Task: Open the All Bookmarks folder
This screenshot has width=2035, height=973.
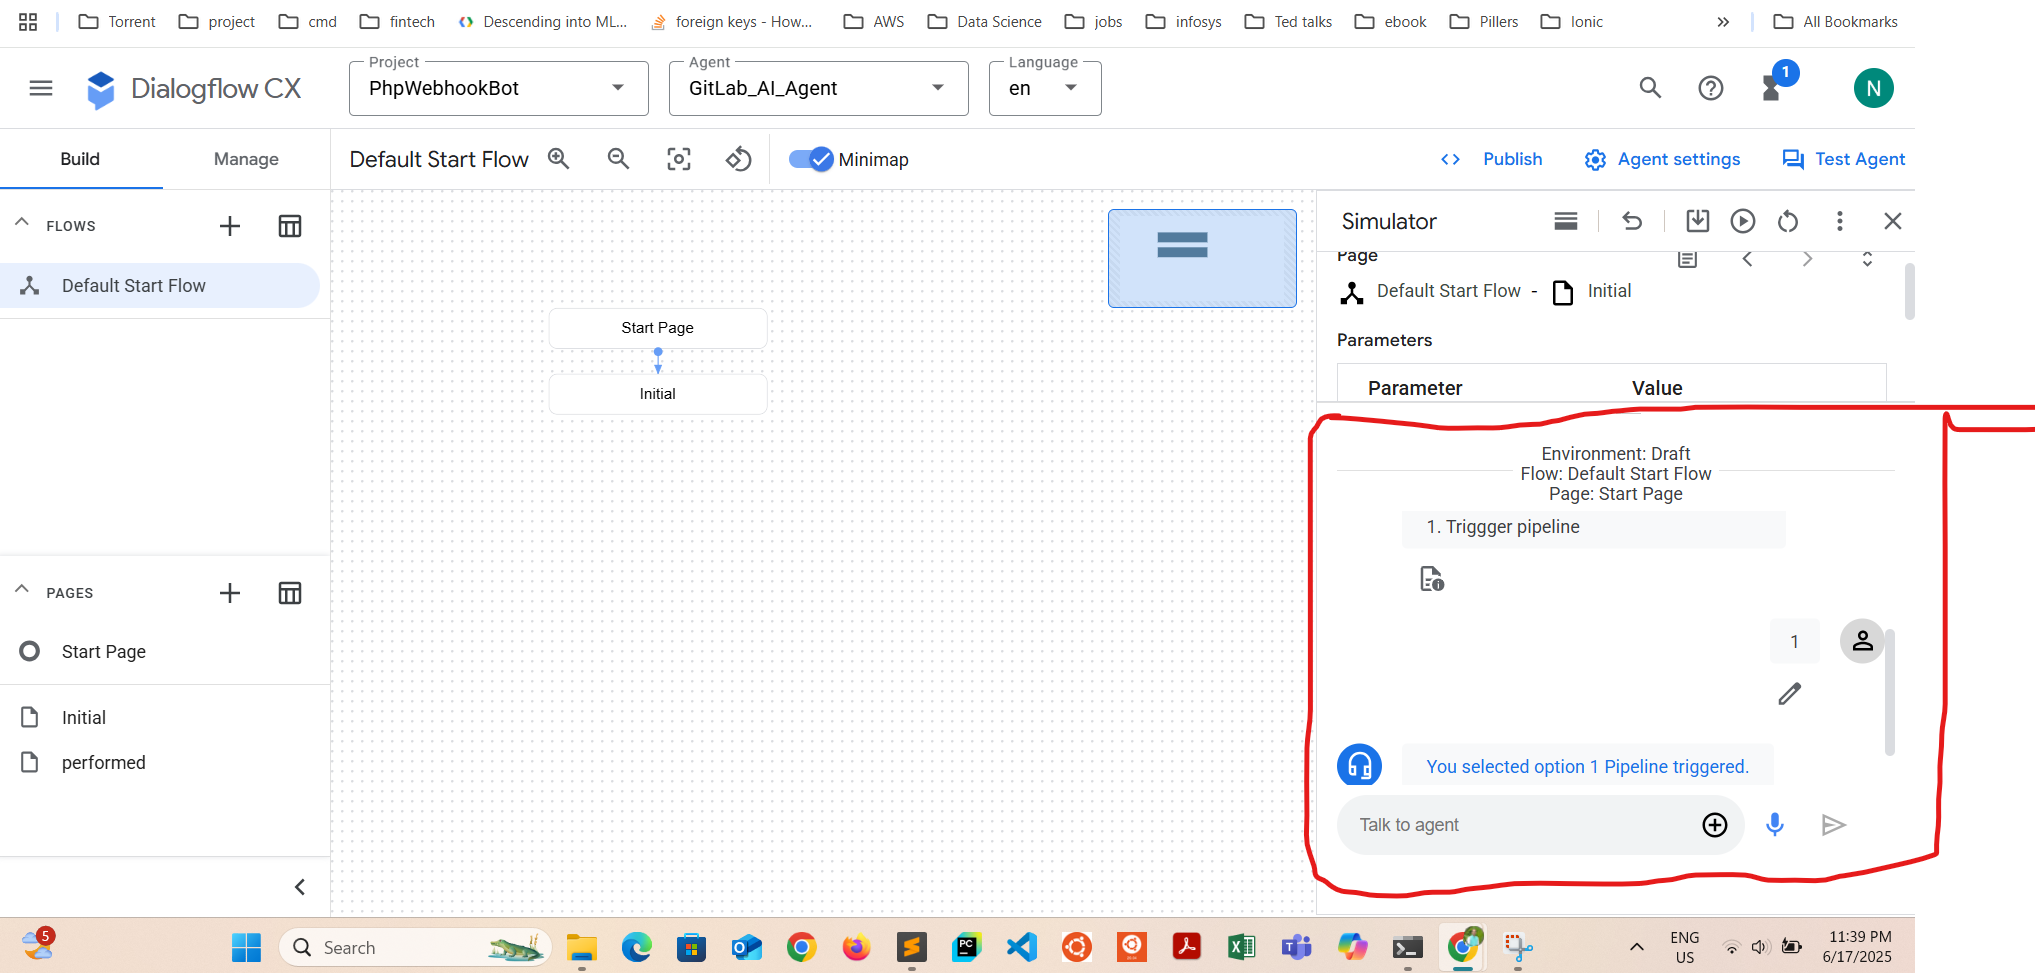Action: pos(1835,22)
